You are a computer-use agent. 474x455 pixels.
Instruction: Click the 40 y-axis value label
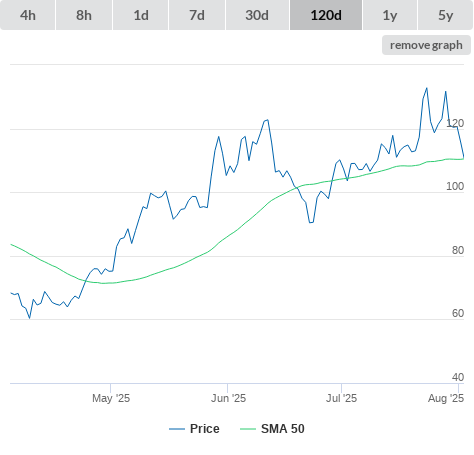point(458,377)
